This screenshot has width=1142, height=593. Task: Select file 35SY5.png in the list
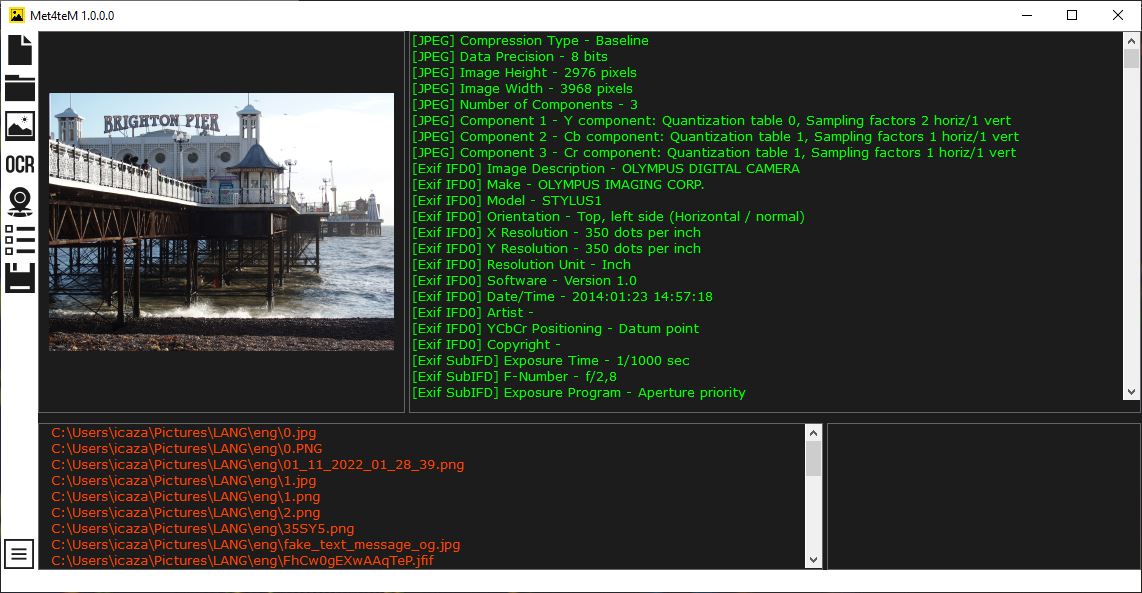point(202,529)
